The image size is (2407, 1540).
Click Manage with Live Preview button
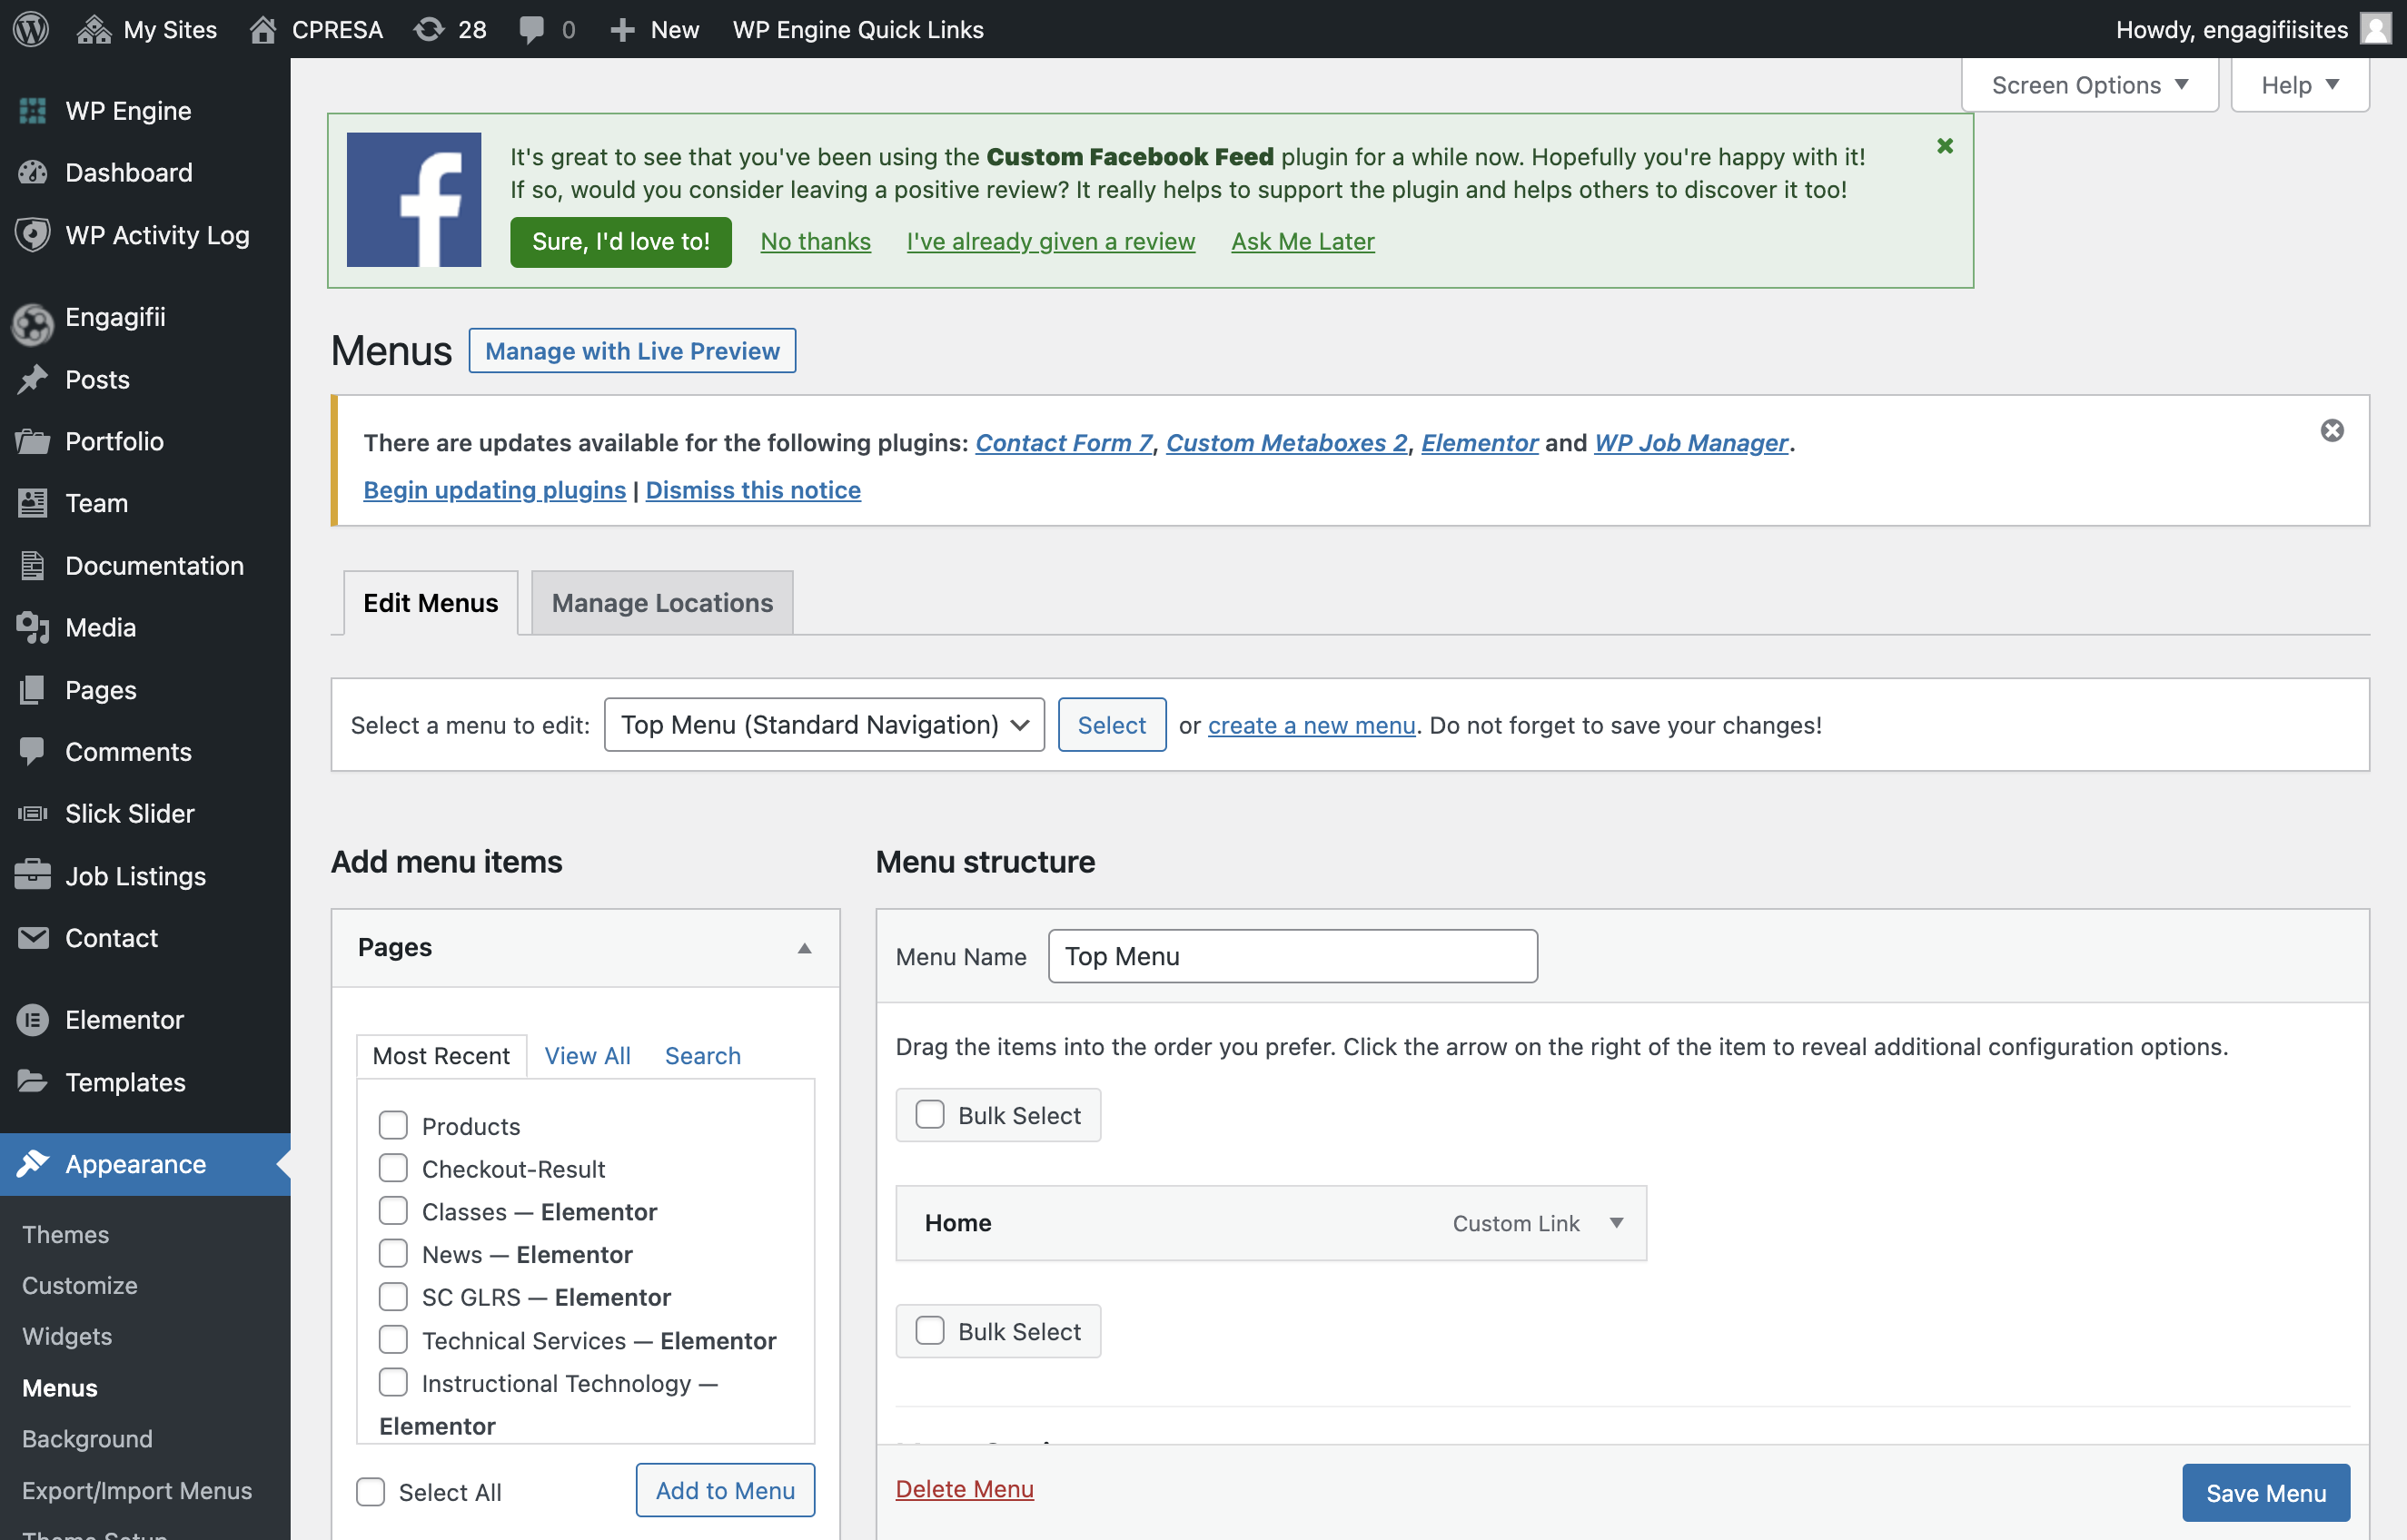[632, 350]
